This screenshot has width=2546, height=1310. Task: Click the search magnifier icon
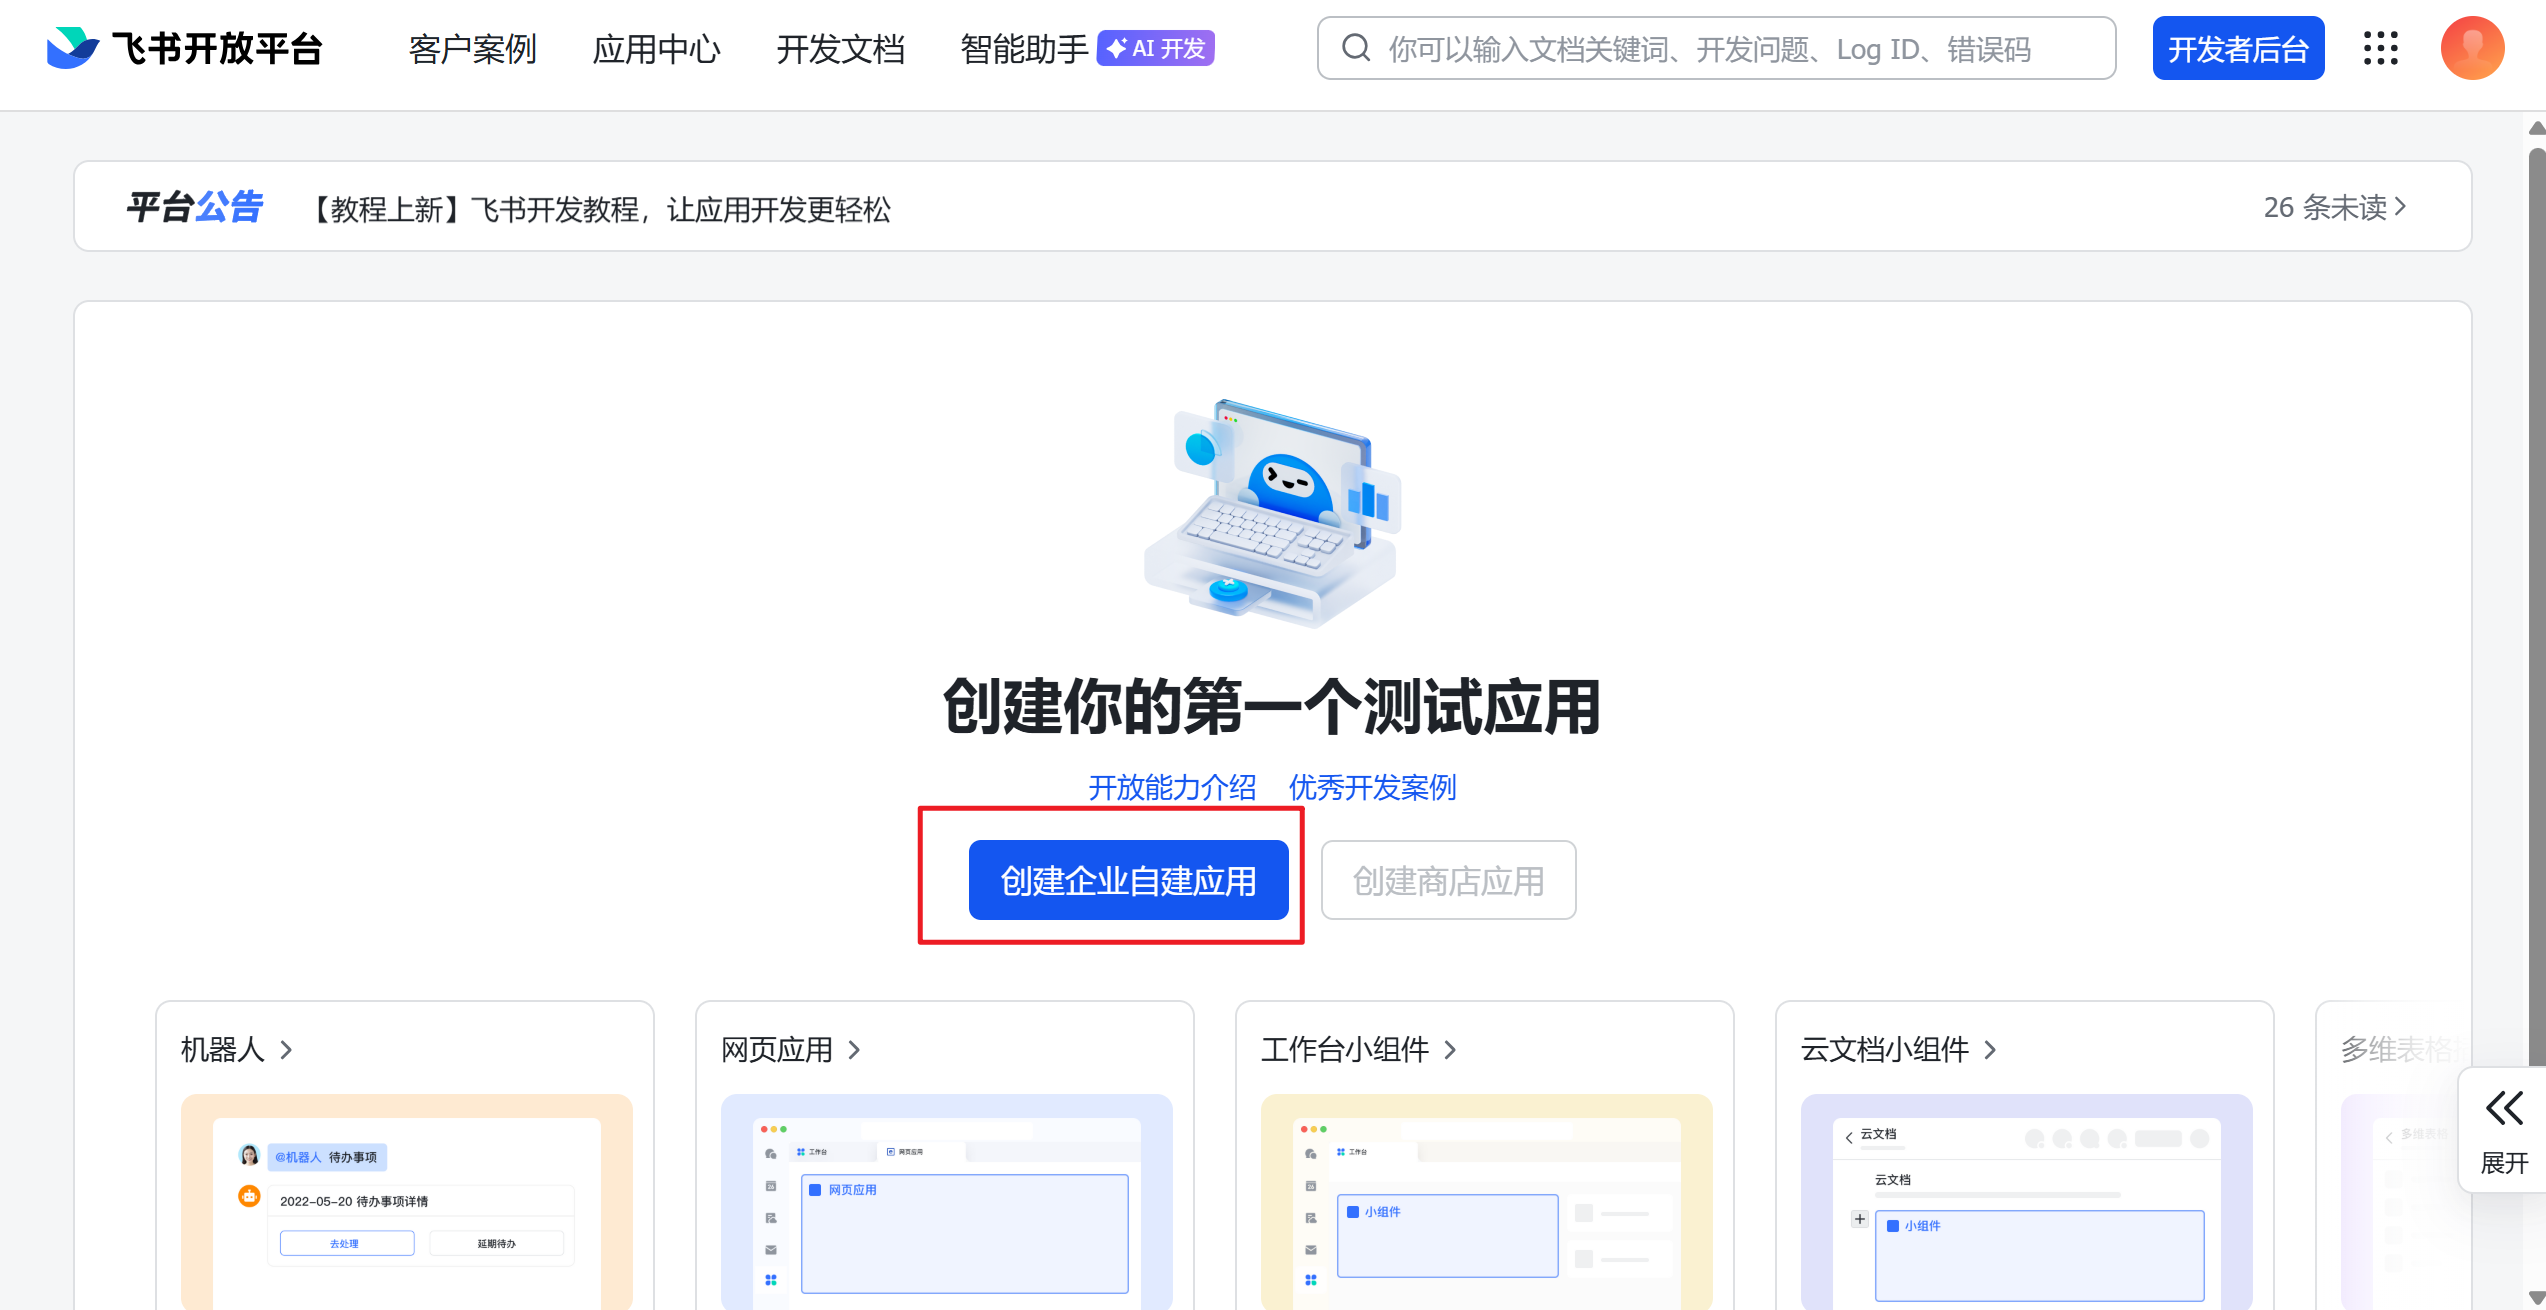coord(1356,48)
